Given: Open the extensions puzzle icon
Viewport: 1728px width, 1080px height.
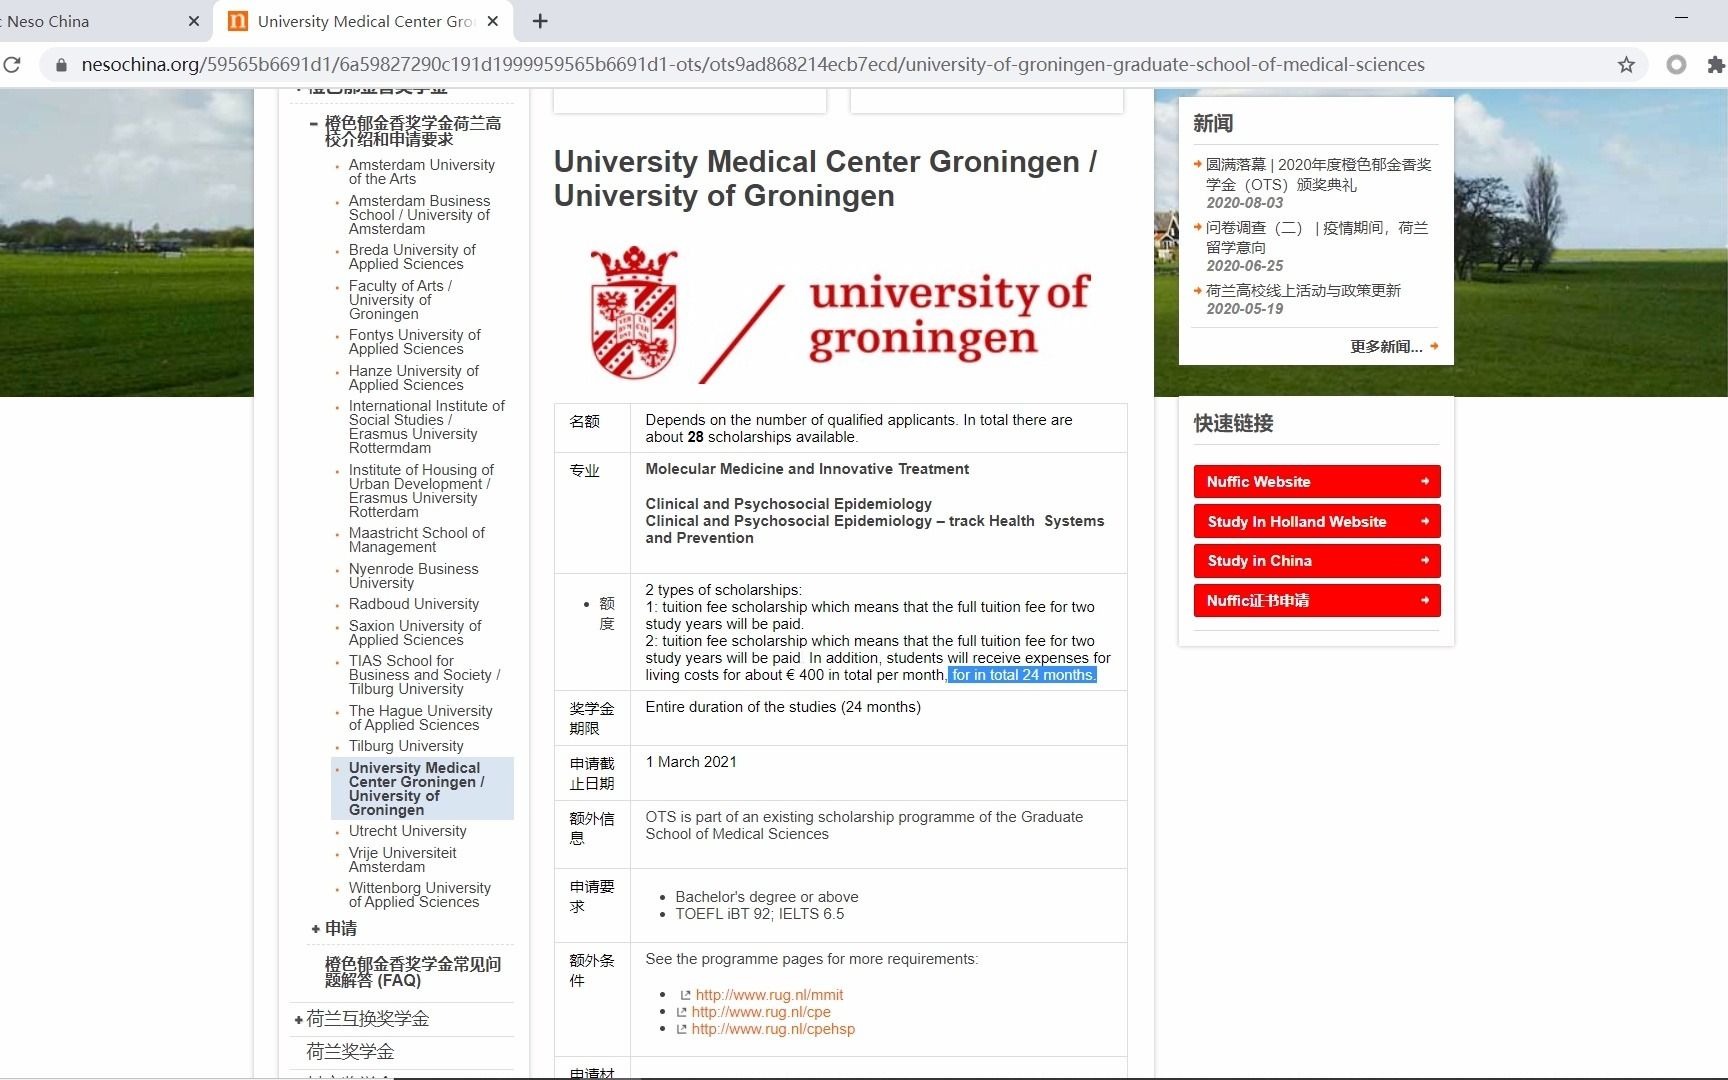Looking at the screenshot, I should tap(1716, 65).
